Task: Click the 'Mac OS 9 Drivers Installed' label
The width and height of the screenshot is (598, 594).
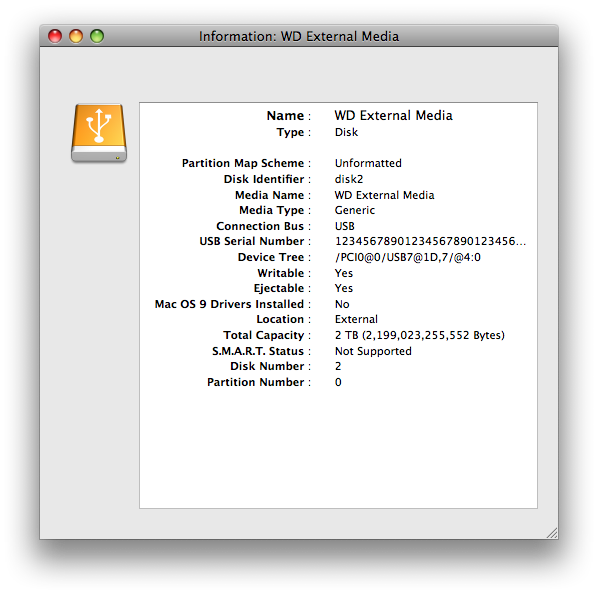Action: (229, 304)
